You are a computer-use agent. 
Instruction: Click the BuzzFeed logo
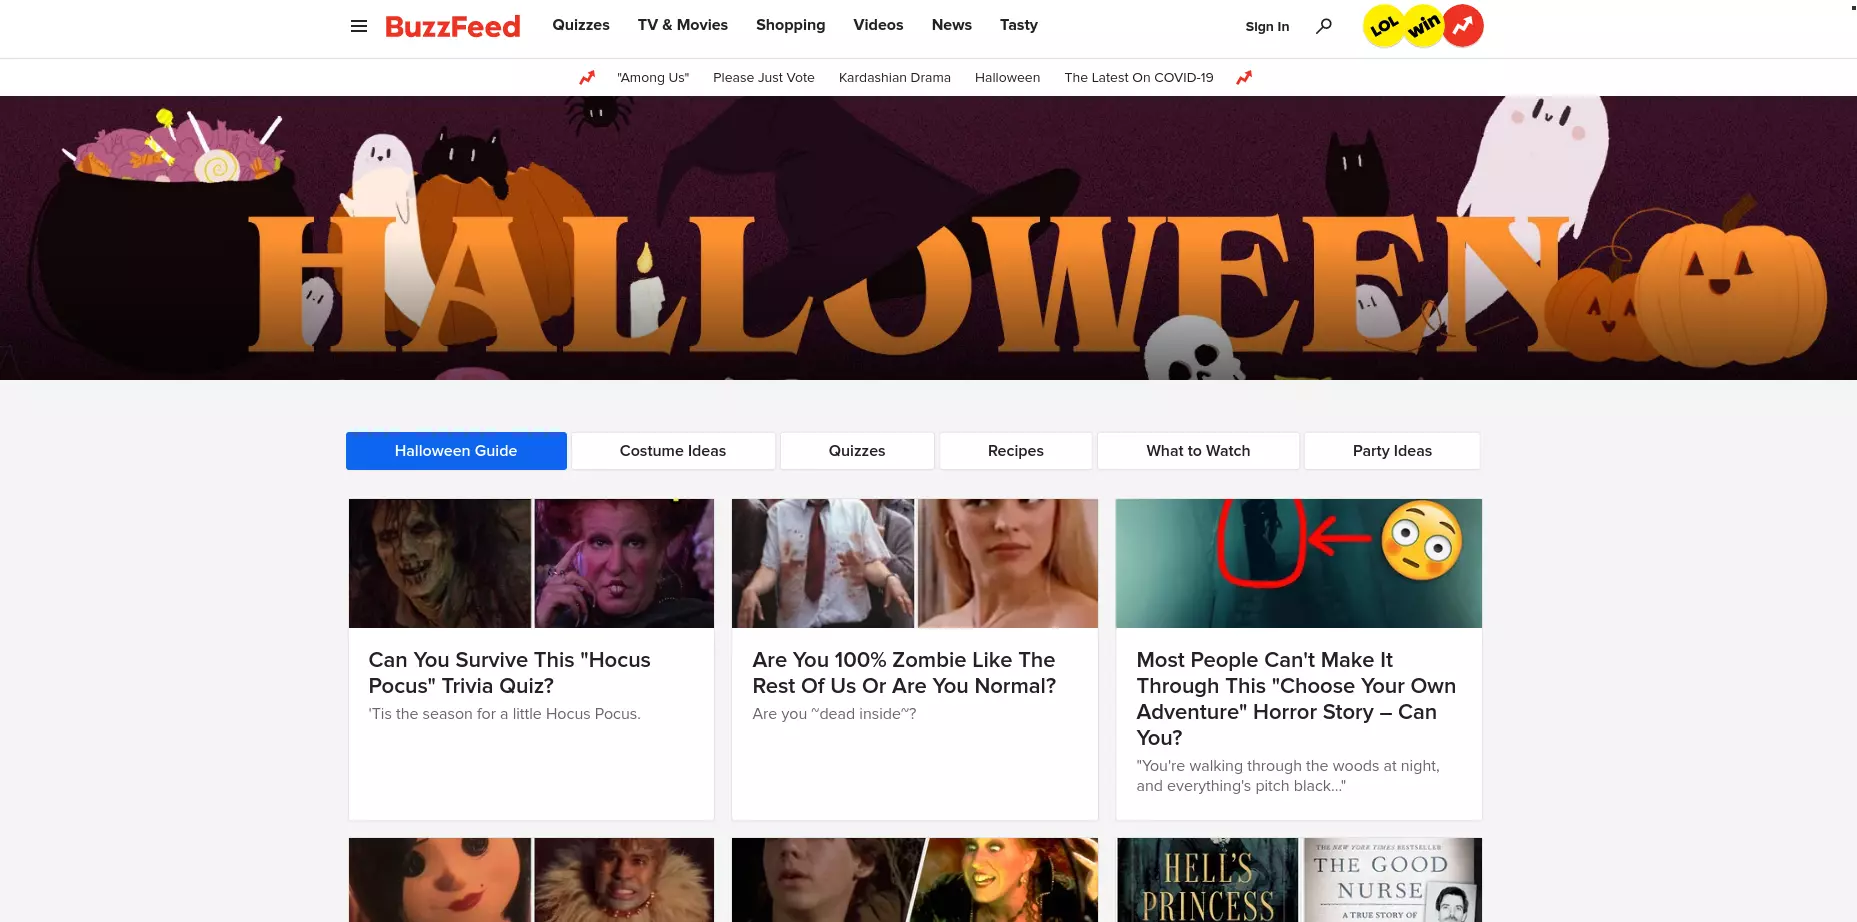pos(453,26)
